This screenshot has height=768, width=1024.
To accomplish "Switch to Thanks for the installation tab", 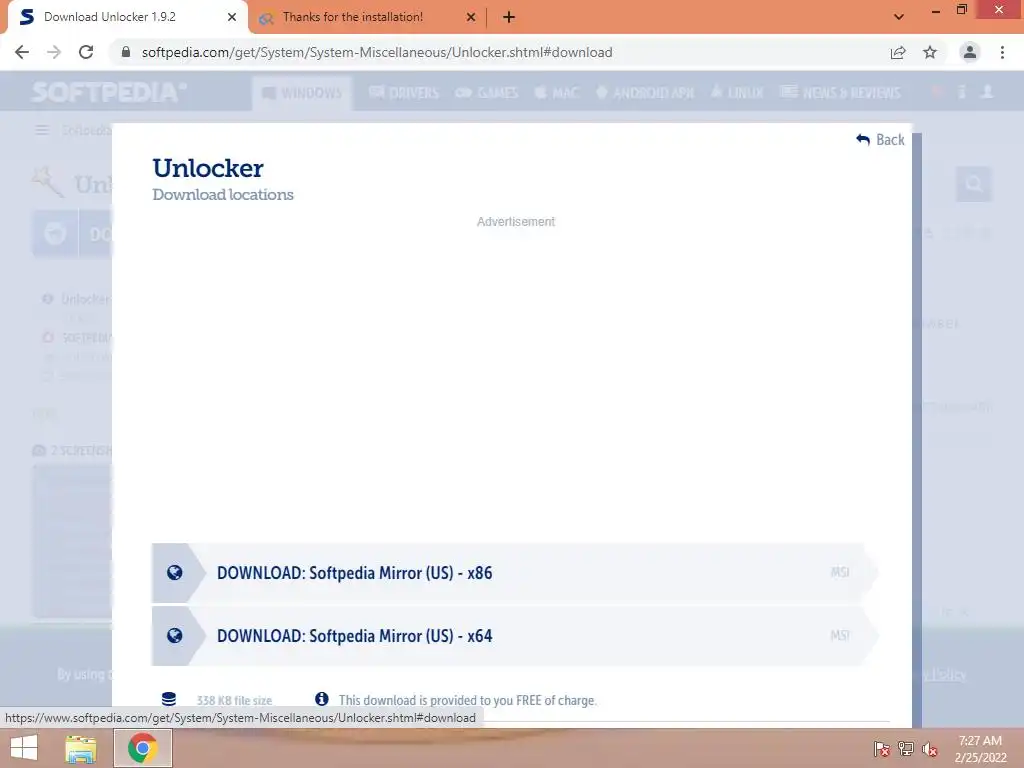I will [368, 17].
